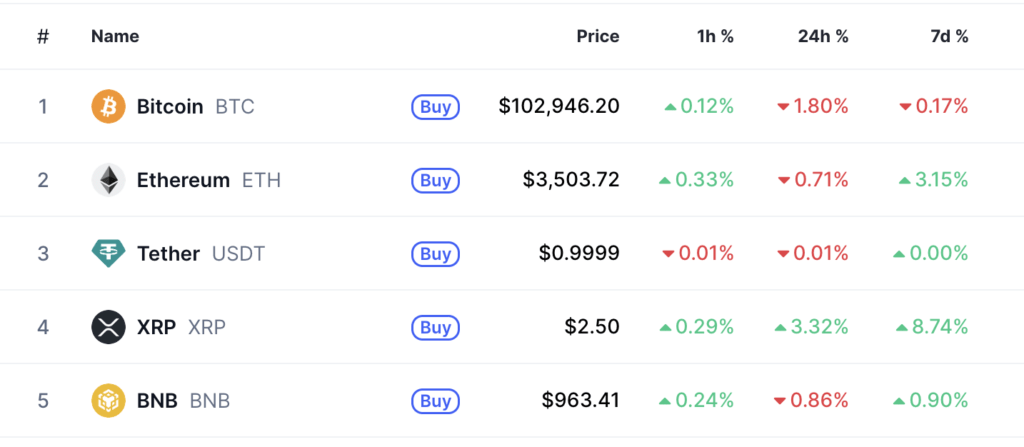Open the Tether name link
1024x447 pixels.
tap(168, 254)
